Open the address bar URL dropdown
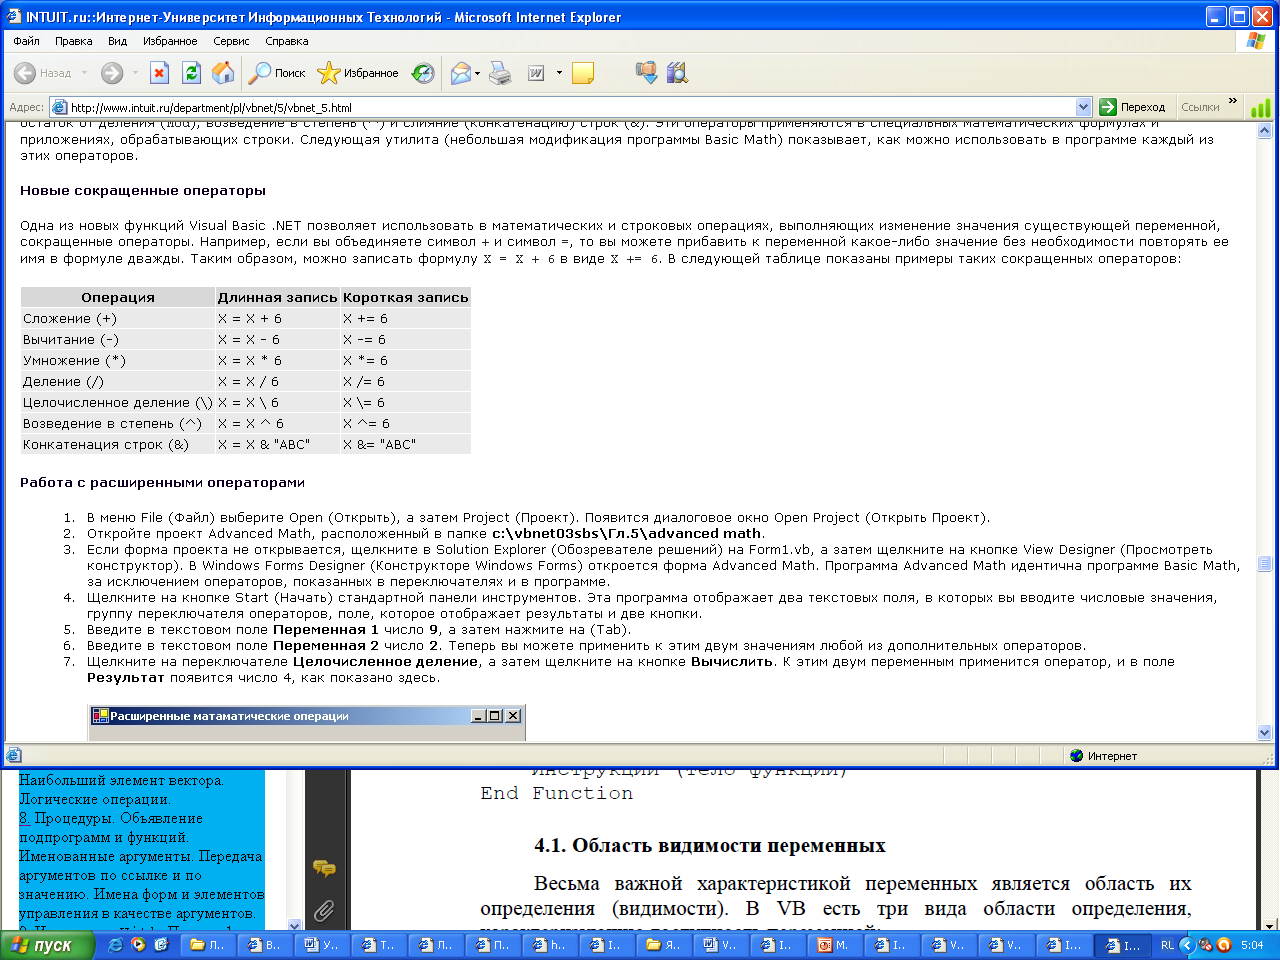The width and height of the screenshot is (1280, 960). (1084, 107)
